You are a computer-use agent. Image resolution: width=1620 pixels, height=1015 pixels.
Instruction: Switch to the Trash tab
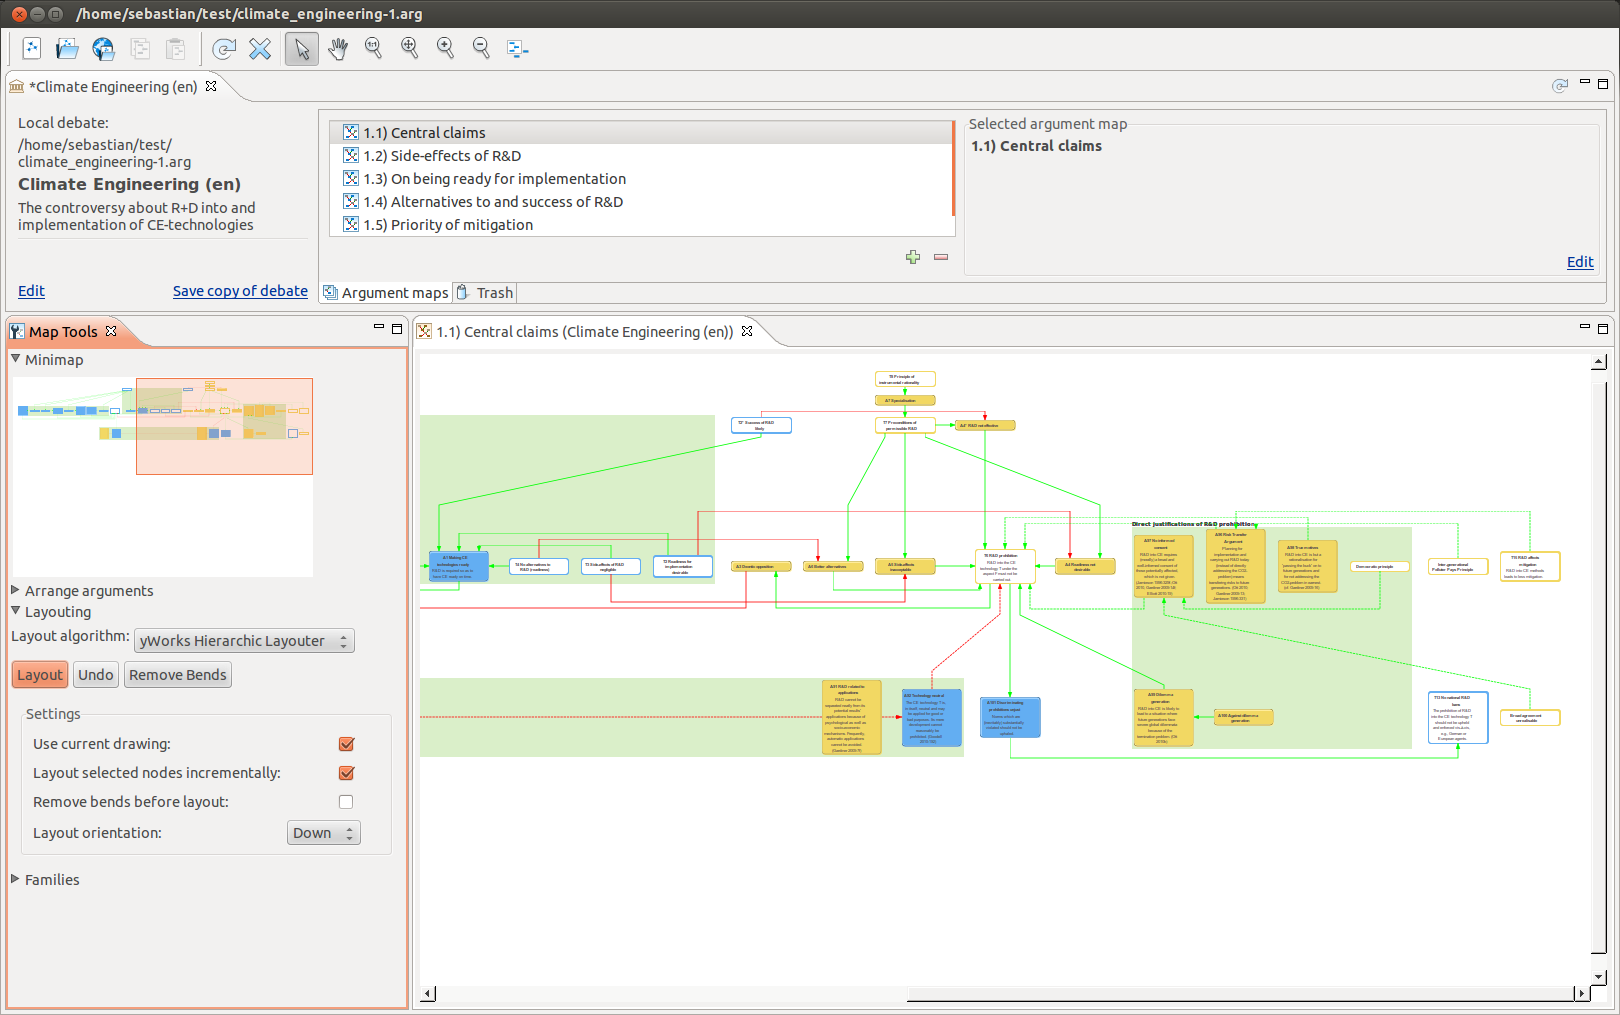click(485, 293)
